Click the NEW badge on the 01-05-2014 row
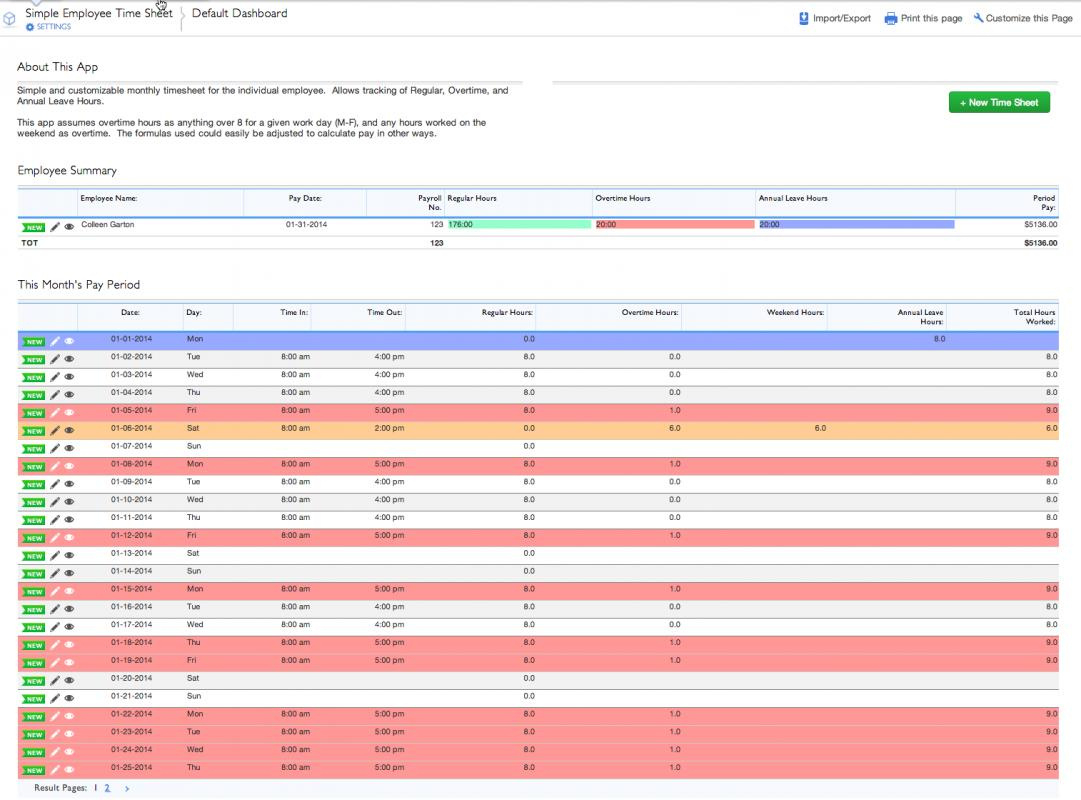This screenshot has width=1081, height=800. 32,410
